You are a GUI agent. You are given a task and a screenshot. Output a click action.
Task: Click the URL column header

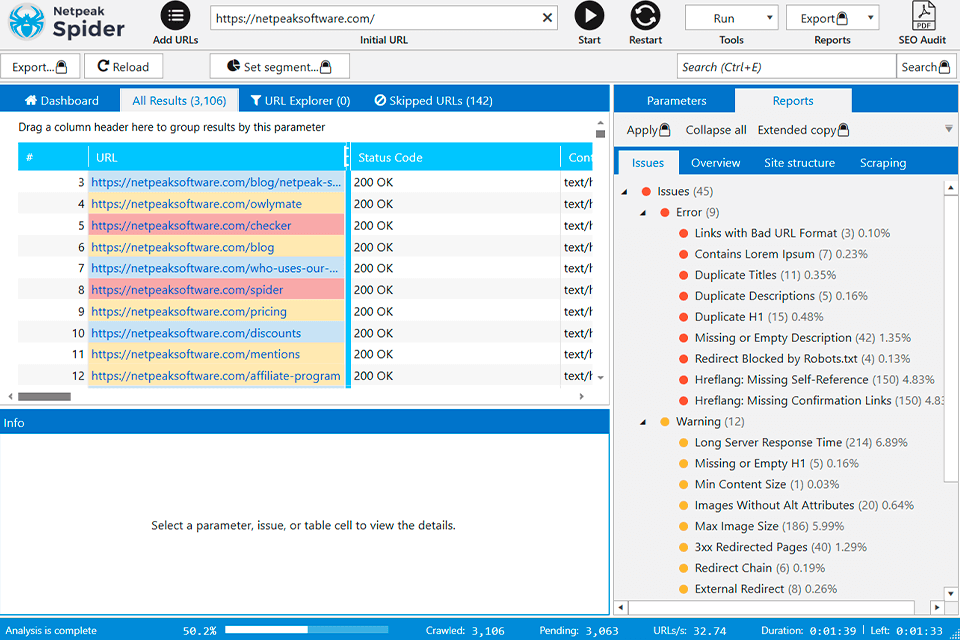coord(217,157)
